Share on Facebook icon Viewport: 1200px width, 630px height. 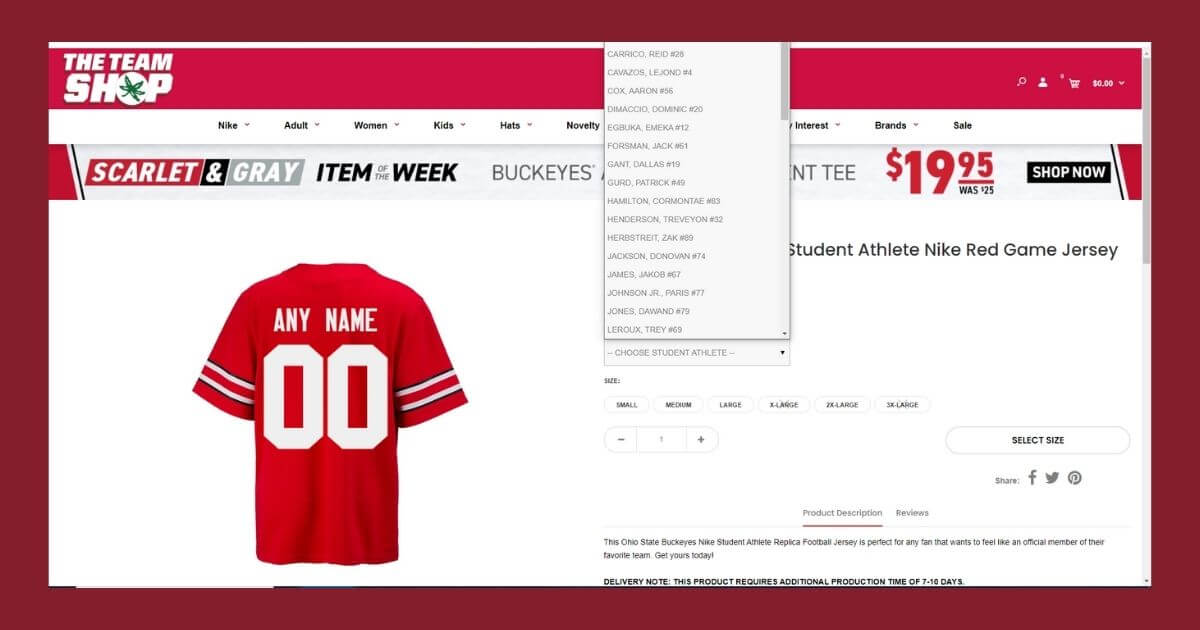pos(1032,478)
